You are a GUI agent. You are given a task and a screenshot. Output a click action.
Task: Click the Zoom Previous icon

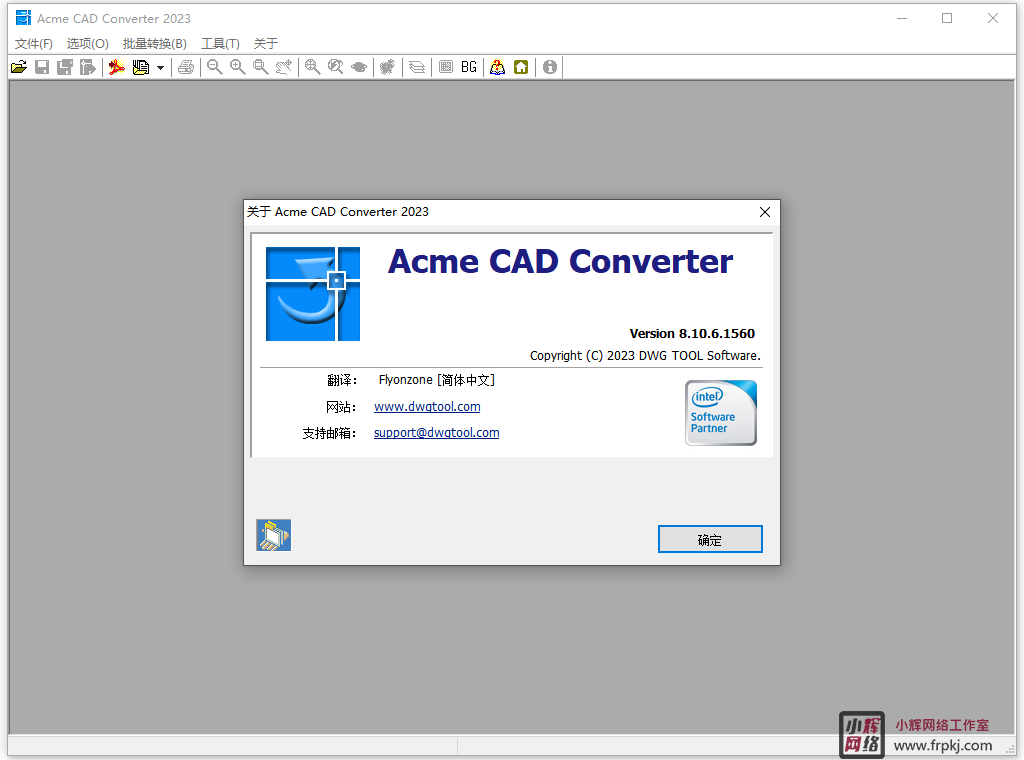pyautogui.click(x=336, y=67)
